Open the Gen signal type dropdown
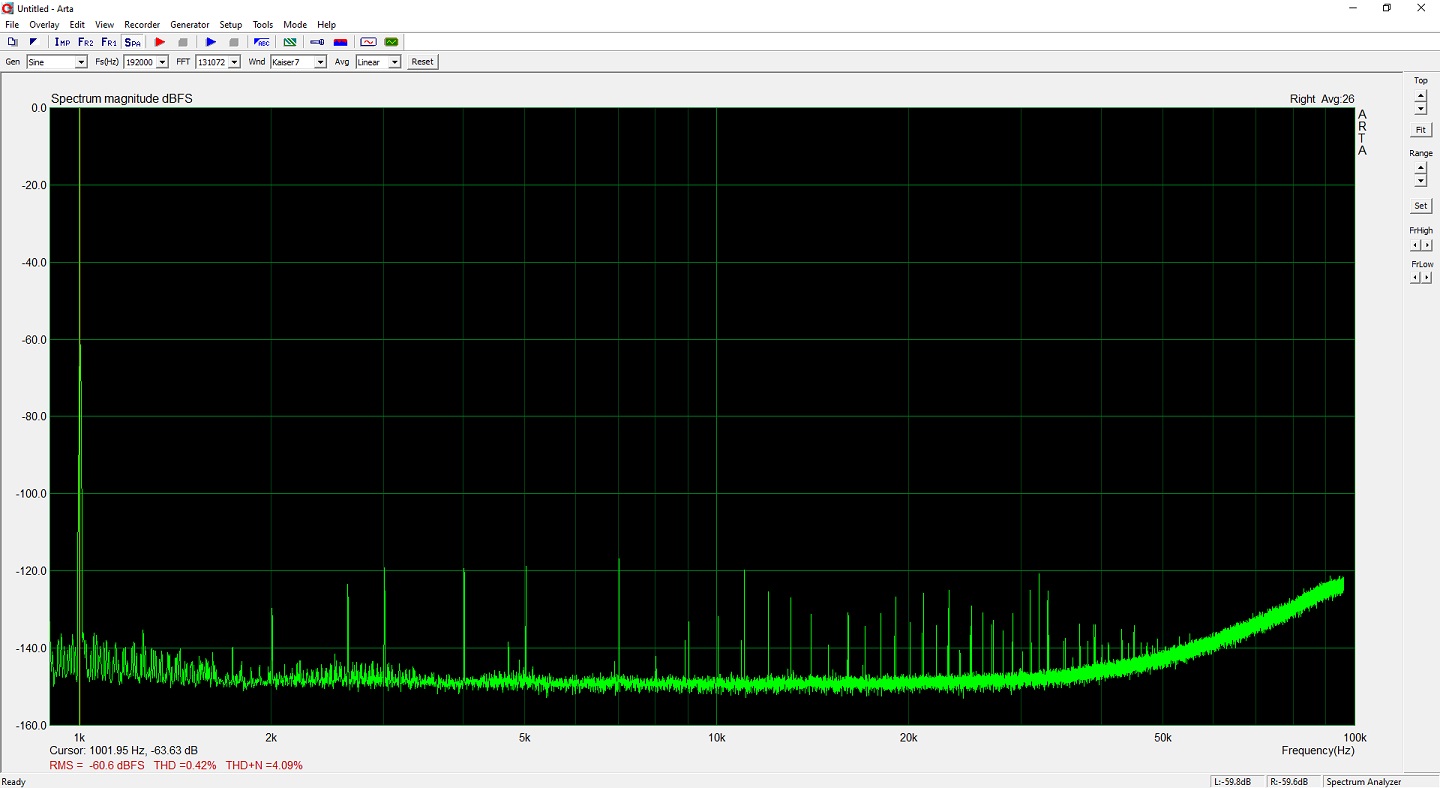This screenshot has height=788, width=1440. 82,62
